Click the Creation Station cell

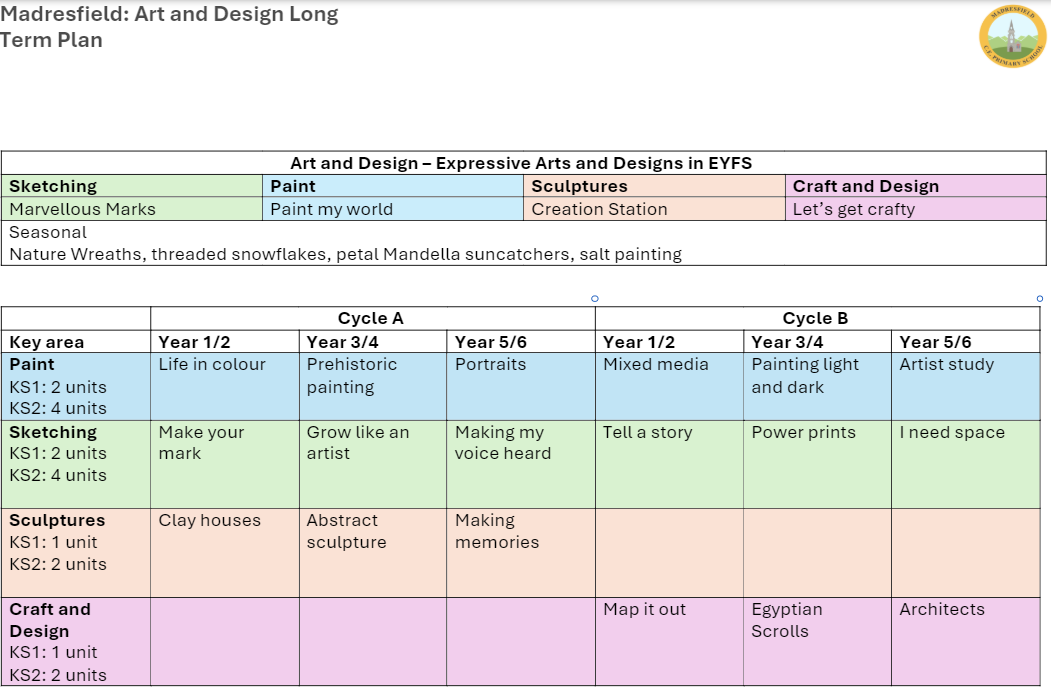point(599,209)
